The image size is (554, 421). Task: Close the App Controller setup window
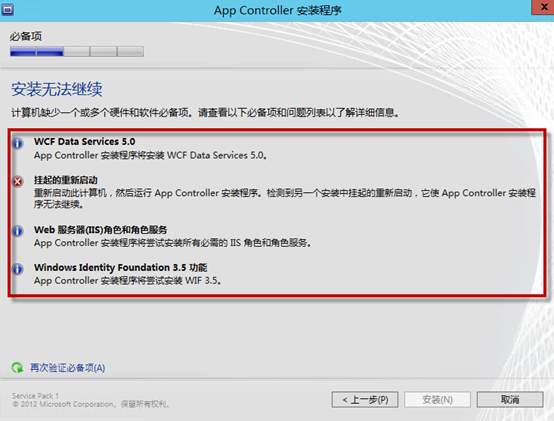point(543,7)
